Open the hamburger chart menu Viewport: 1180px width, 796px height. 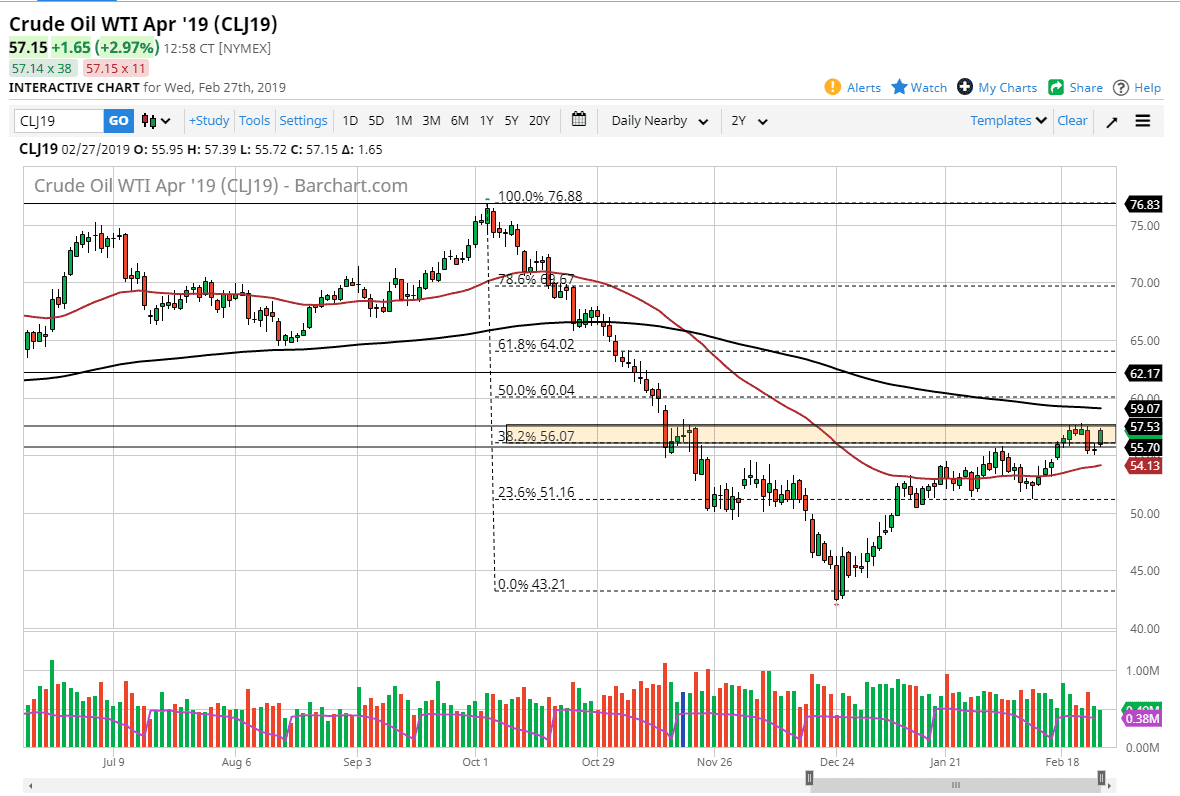tap(1142, 120)
